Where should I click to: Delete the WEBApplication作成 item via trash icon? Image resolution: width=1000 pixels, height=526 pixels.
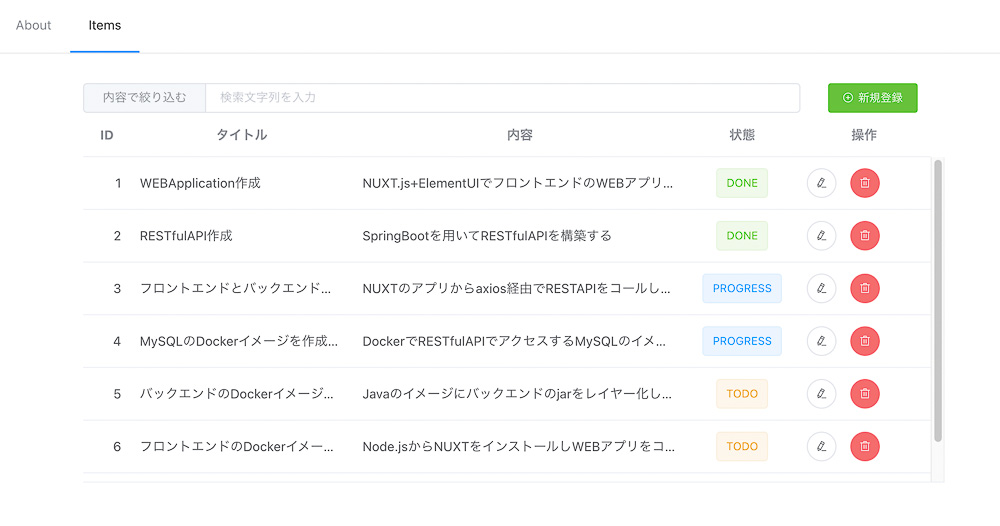pyautogui.click(x=865, y=183)
